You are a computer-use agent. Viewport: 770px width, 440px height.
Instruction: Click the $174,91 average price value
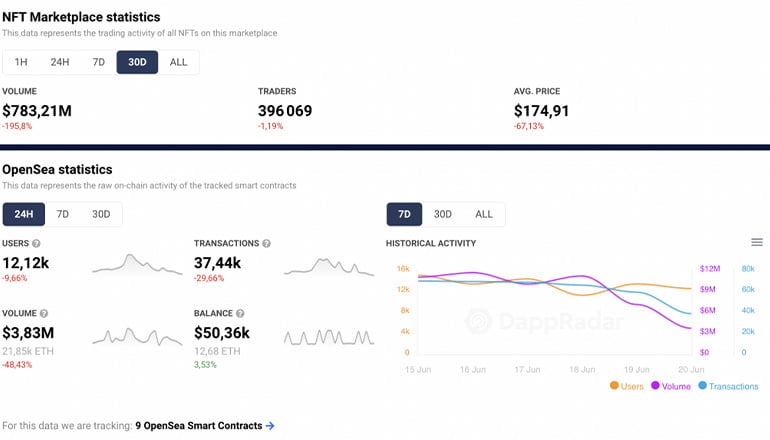(541, 111)
